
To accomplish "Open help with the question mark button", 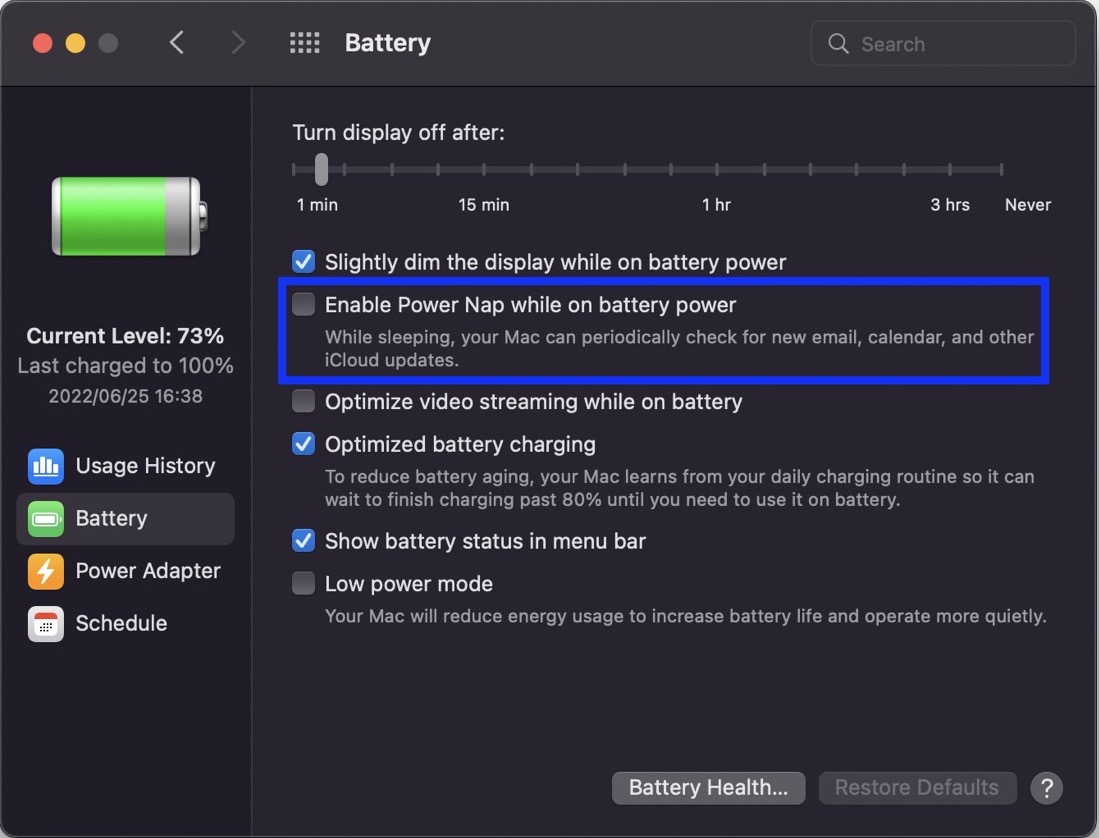I will [1046, 788].
